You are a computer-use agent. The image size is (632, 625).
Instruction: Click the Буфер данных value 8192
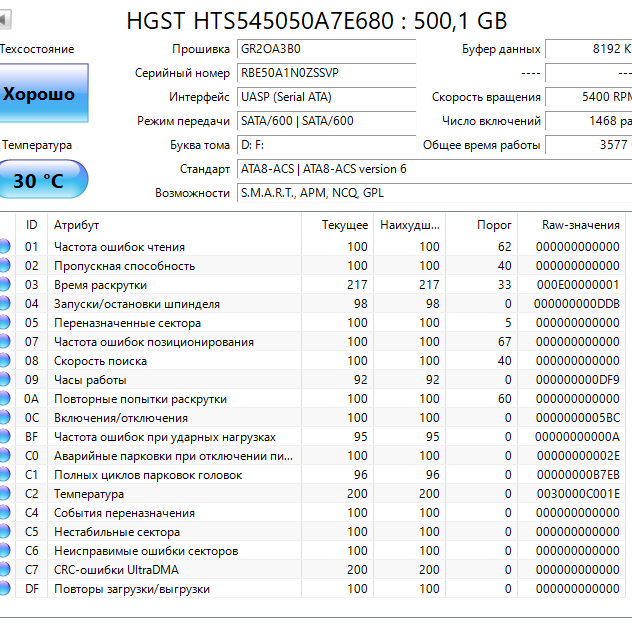click(588, 49)
